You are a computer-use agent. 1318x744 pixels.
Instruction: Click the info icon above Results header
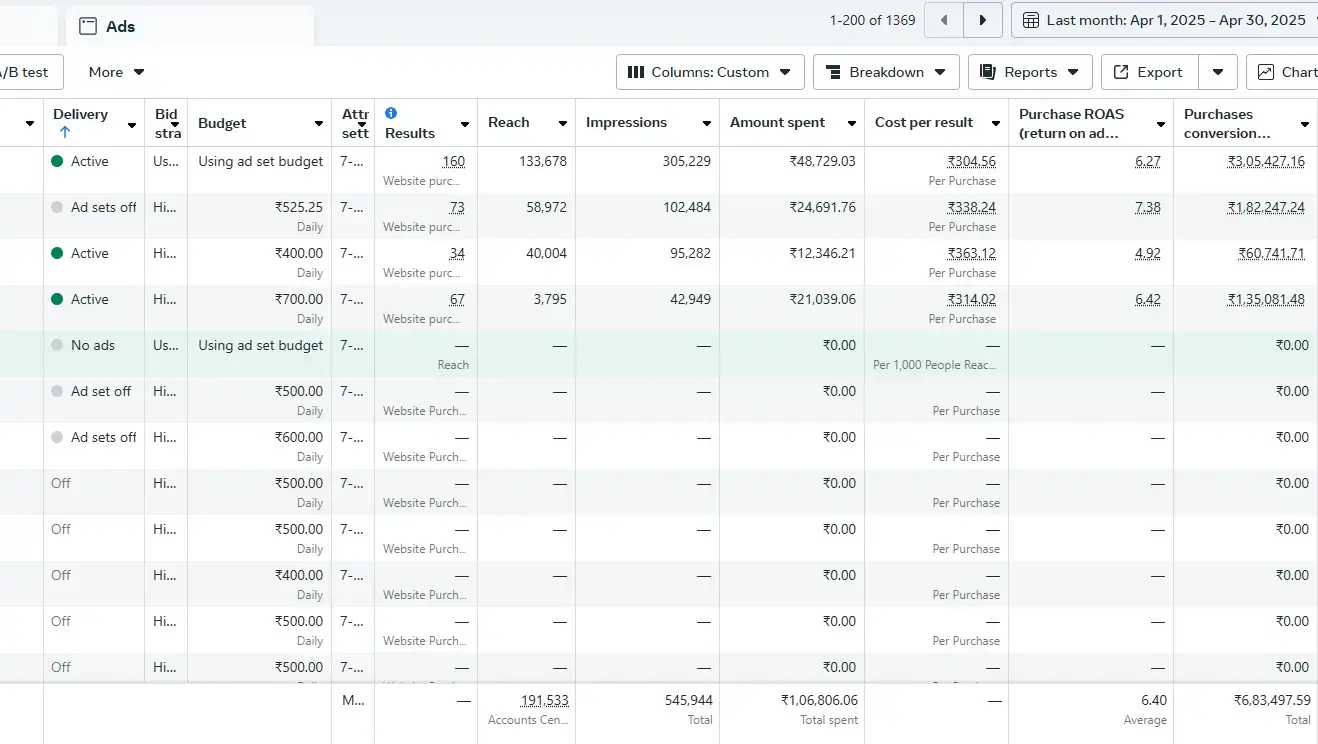391,113
